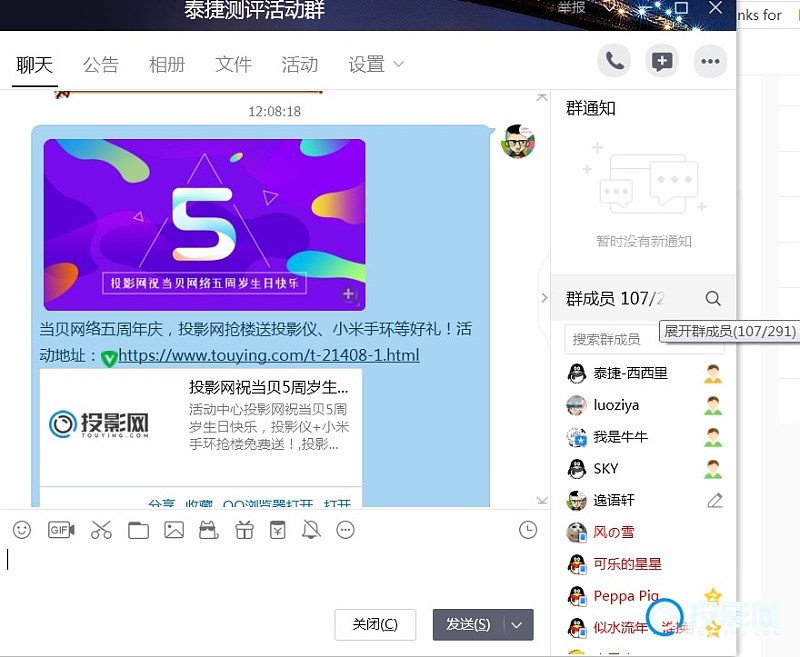Screen dimensions: 800x657
Task: Open the title bar dropdown arrow
Action: 609,7
